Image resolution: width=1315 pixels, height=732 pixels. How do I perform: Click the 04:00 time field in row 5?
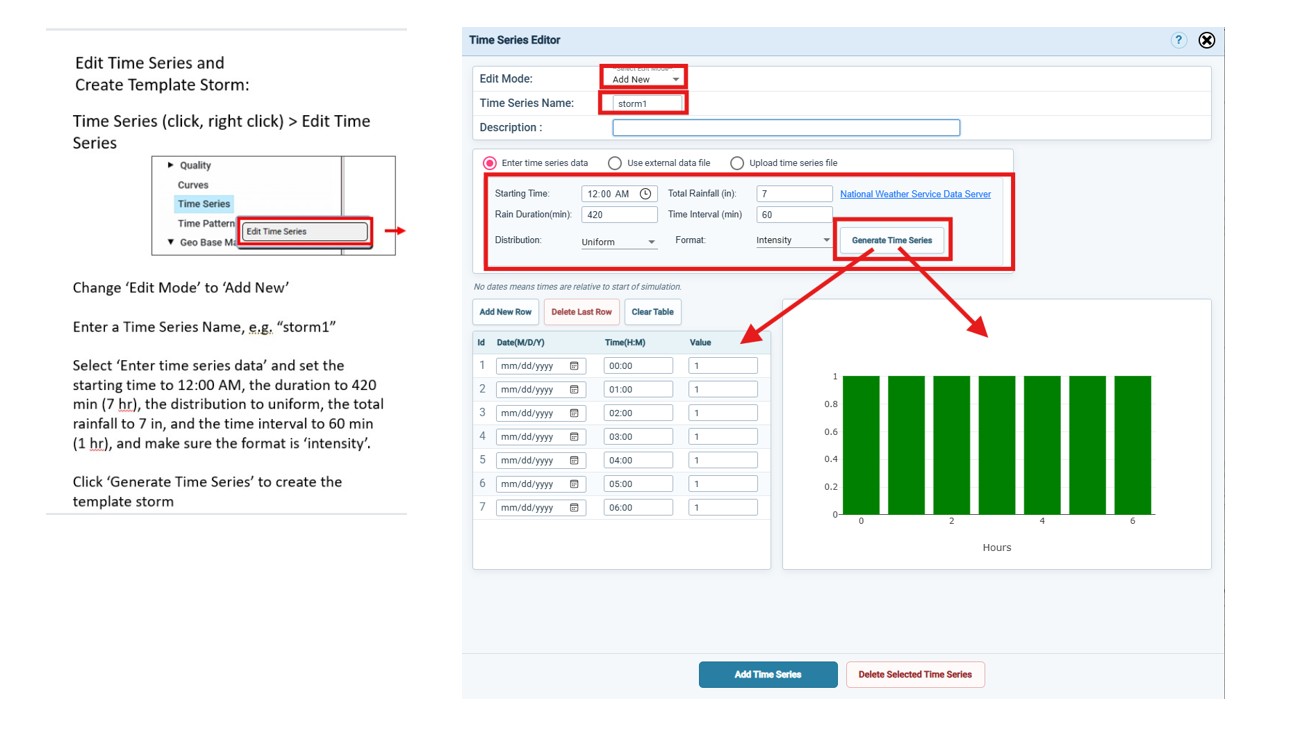point(638,460)
